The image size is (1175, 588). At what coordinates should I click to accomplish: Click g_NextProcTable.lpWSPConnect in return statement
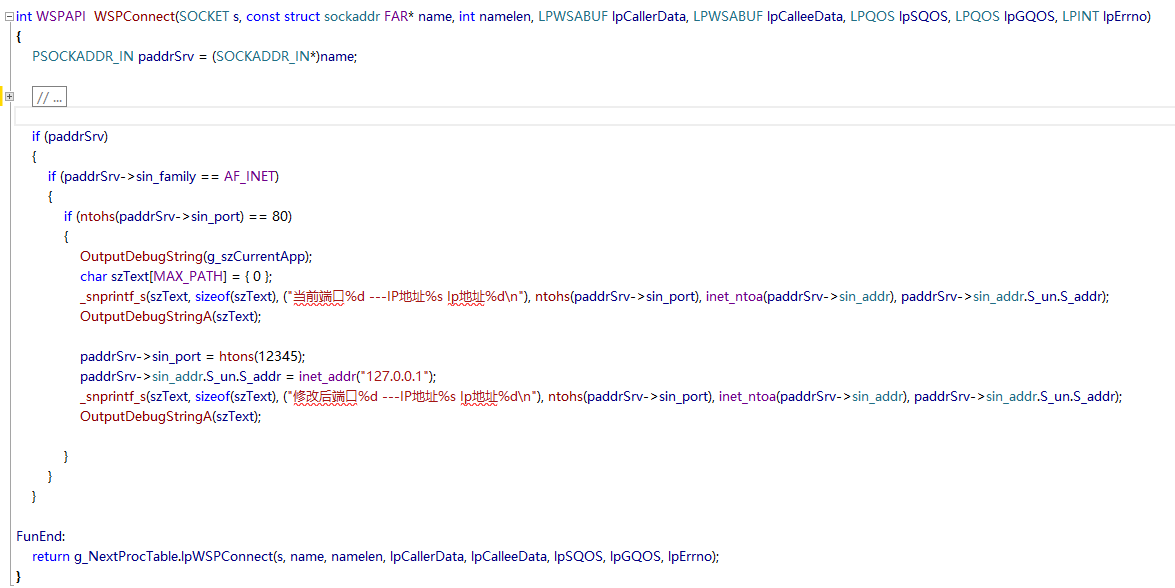point(172,557)
